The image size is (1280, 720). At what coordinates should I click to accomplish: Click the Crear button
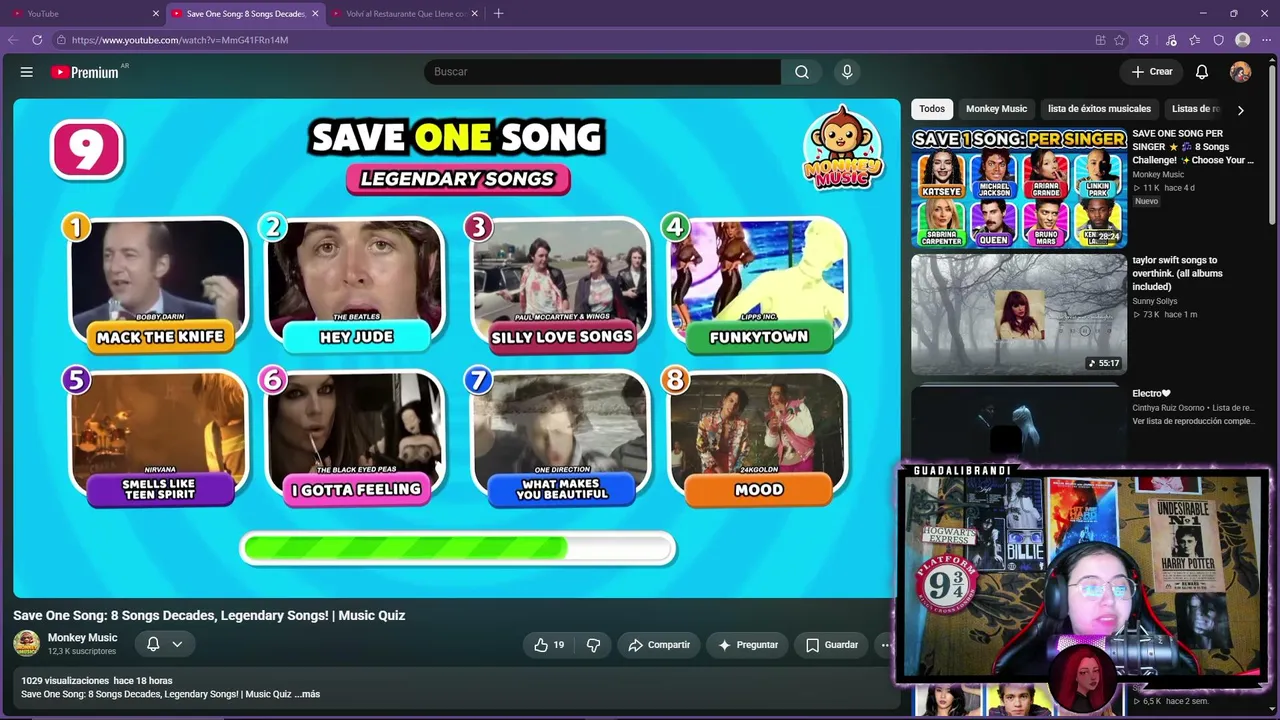point(1152,72)
